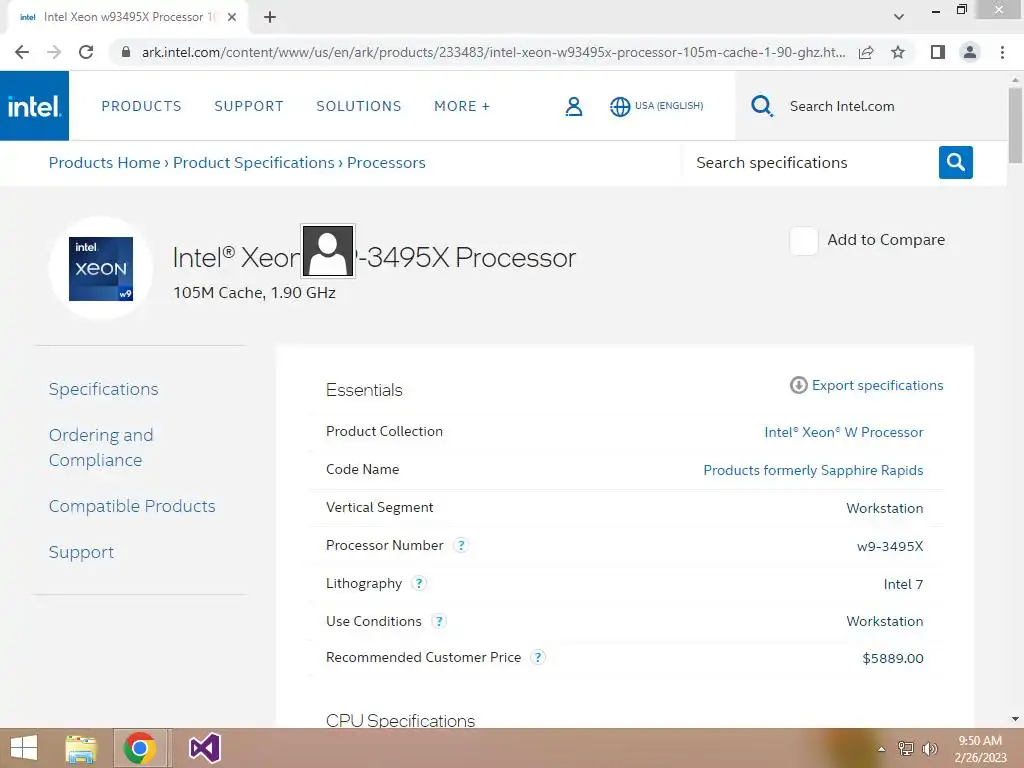This screenshot has height=768, width=1024.
Task: Click the globe language icon
Action: tap(620, 106)
